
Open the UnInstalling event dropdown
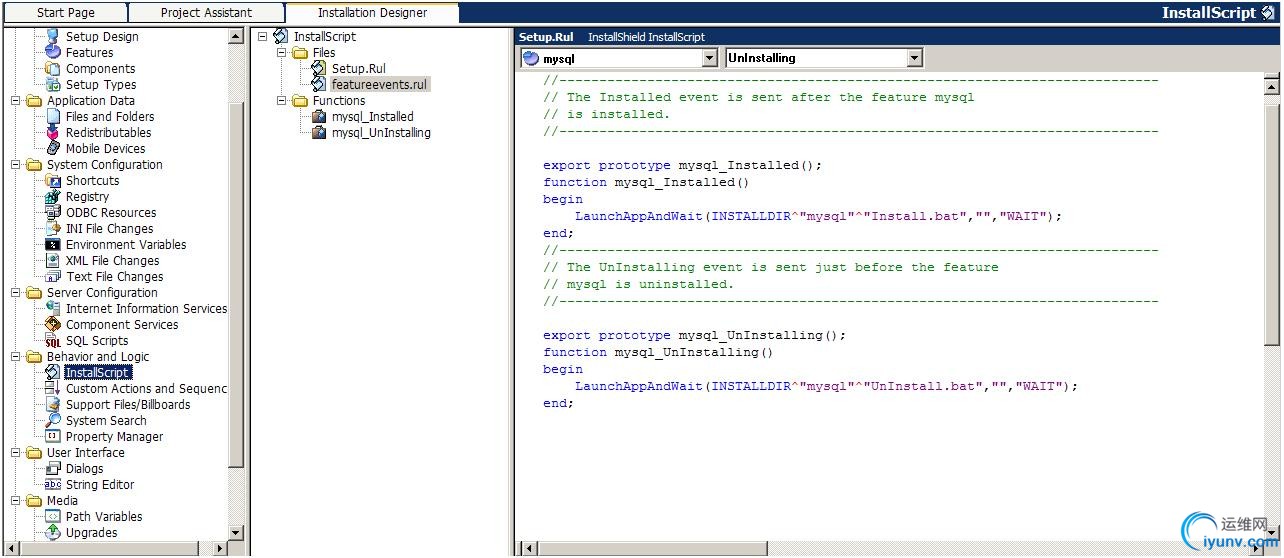tap(914, 59)
